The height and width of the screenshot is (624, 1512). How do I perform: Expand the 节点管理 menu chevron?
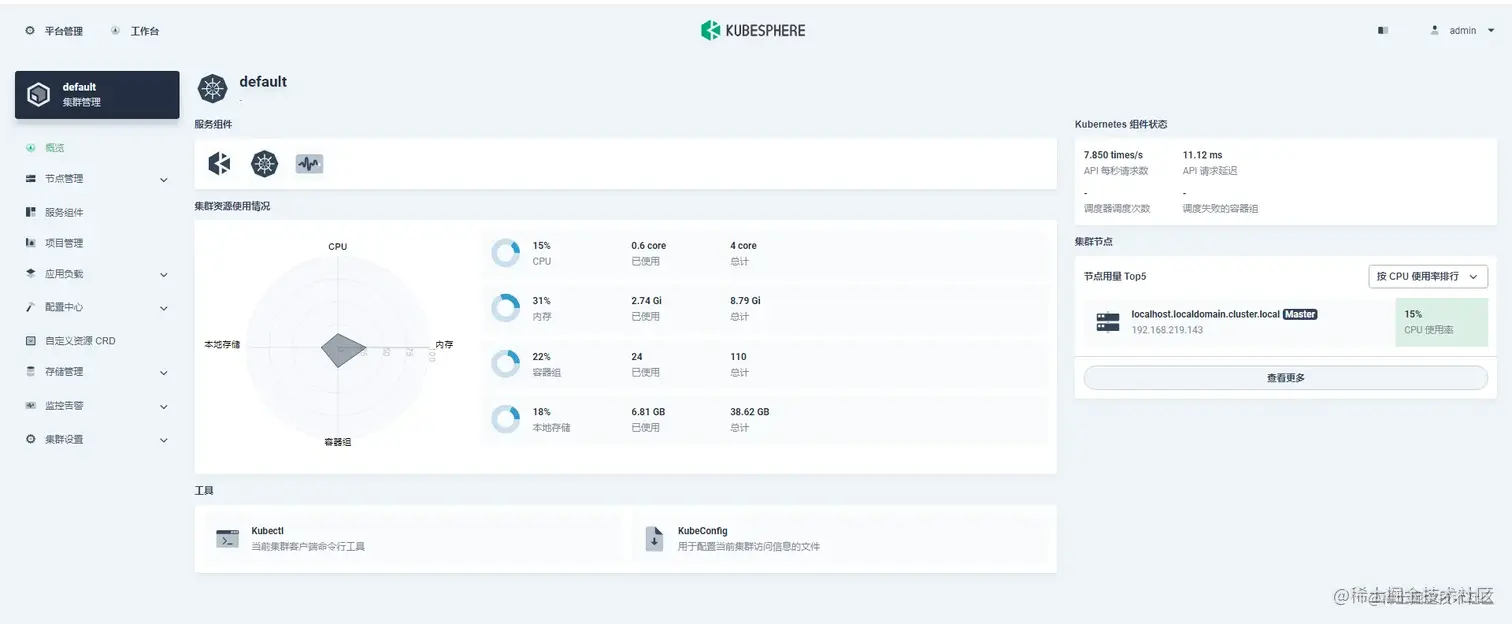click(164, 180)
